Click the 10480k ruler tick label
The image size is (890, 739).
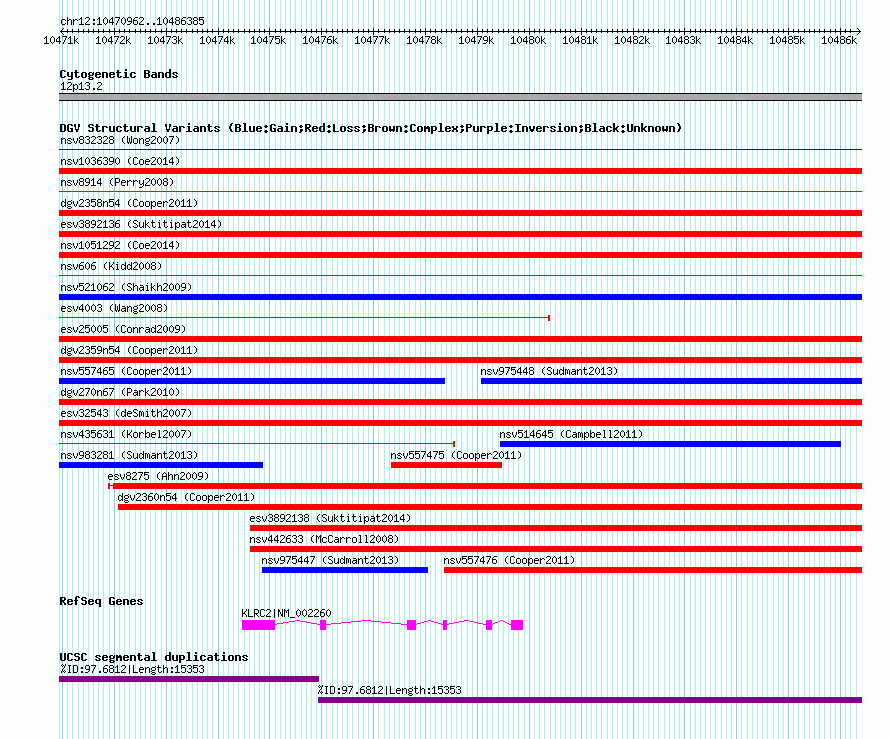coord(528,40)
